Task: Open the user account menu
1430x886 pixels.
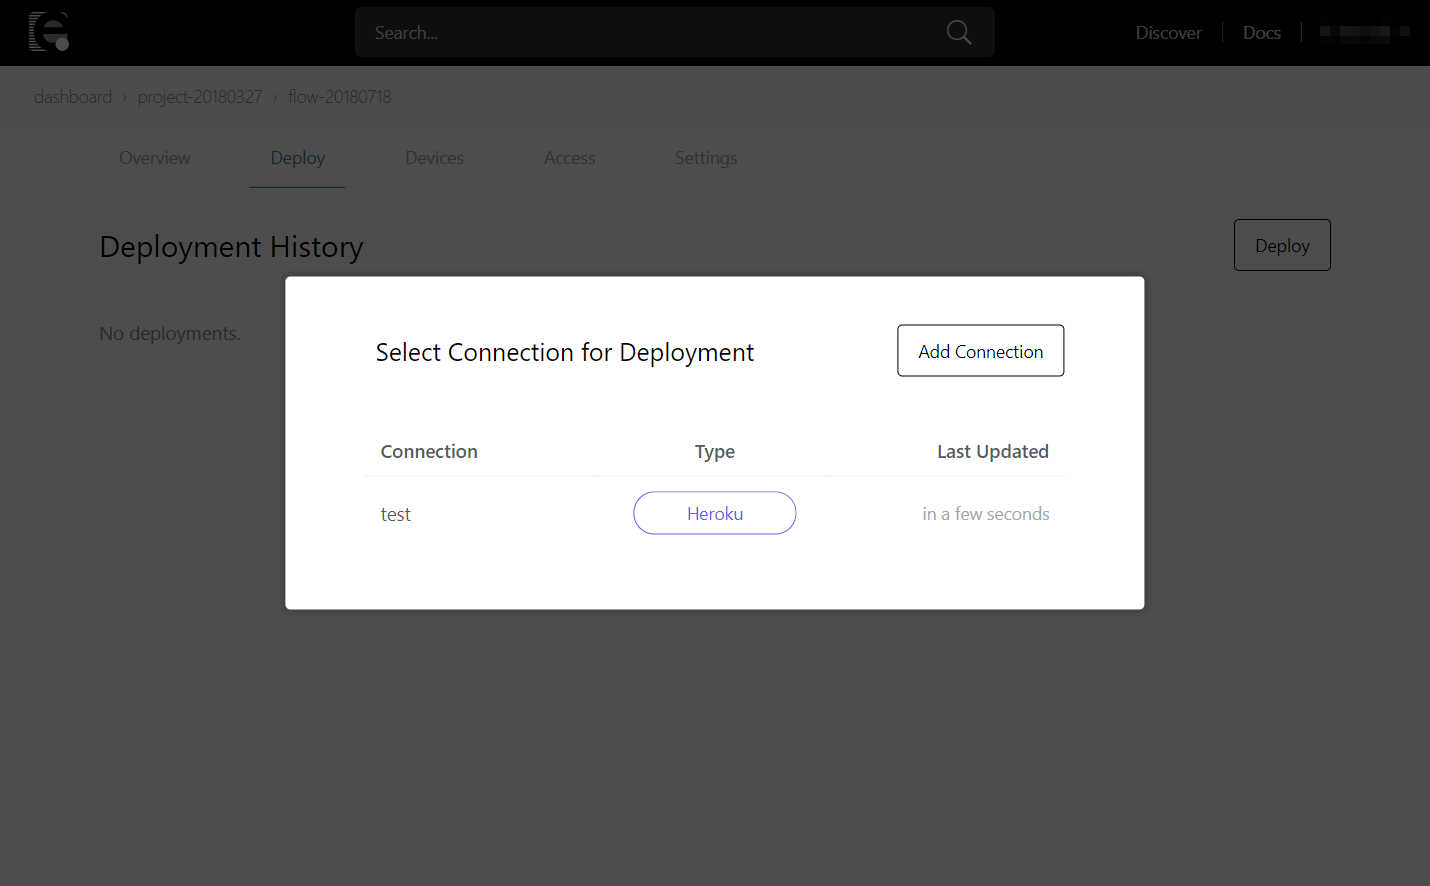Action: pos(1363,32)
